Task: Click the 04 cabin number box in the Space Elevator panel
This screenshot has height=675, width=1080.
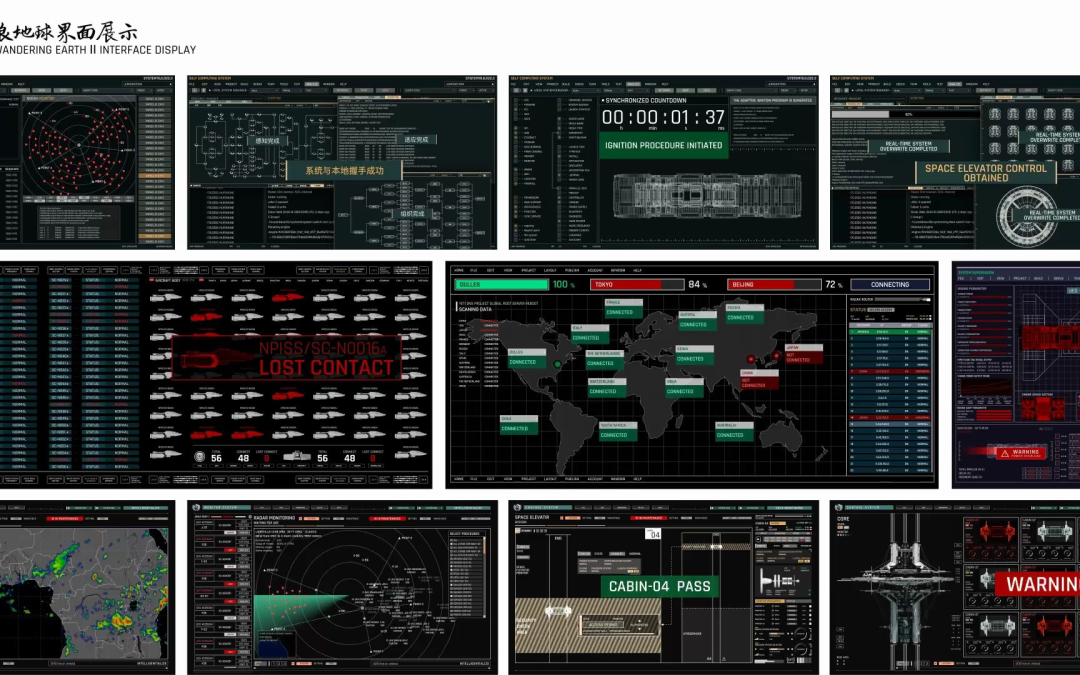Action: pyautogui.click(x=653, y=534)
